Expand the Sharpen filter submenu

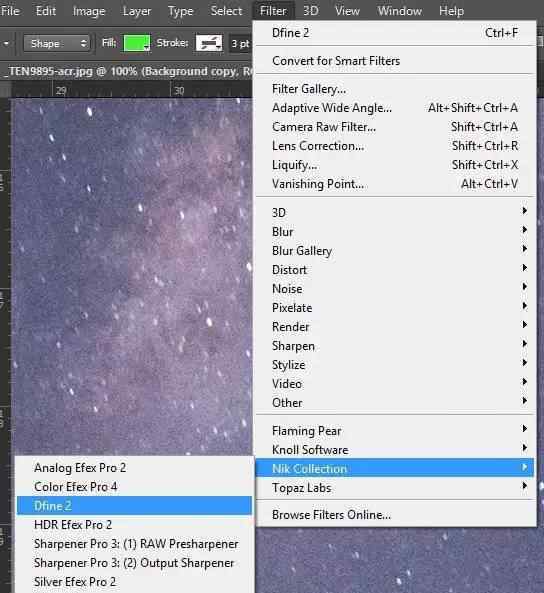[x=396, y=346]
